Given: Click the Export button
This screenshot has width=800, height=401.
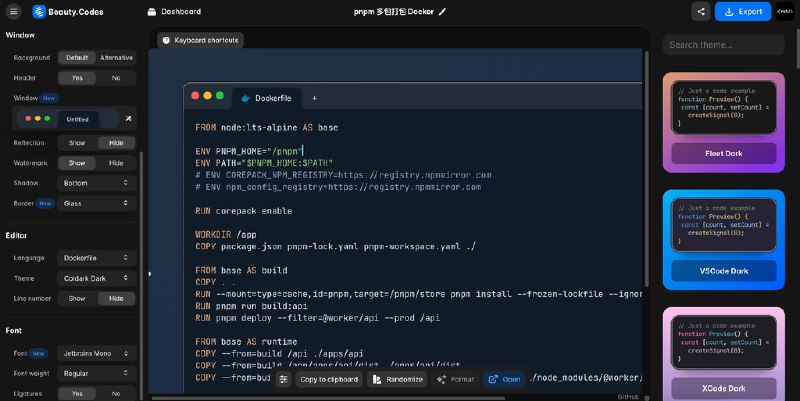Looking at the screenshot, I should 743,12.
